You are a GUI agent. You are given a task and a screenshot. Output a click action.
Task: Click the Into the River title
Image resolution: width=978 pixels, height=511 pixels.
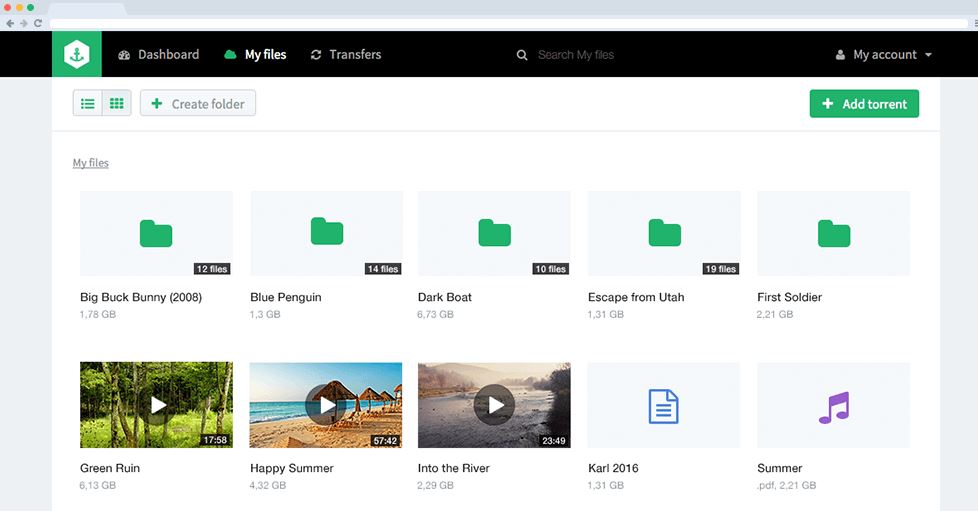coord(453,469)
